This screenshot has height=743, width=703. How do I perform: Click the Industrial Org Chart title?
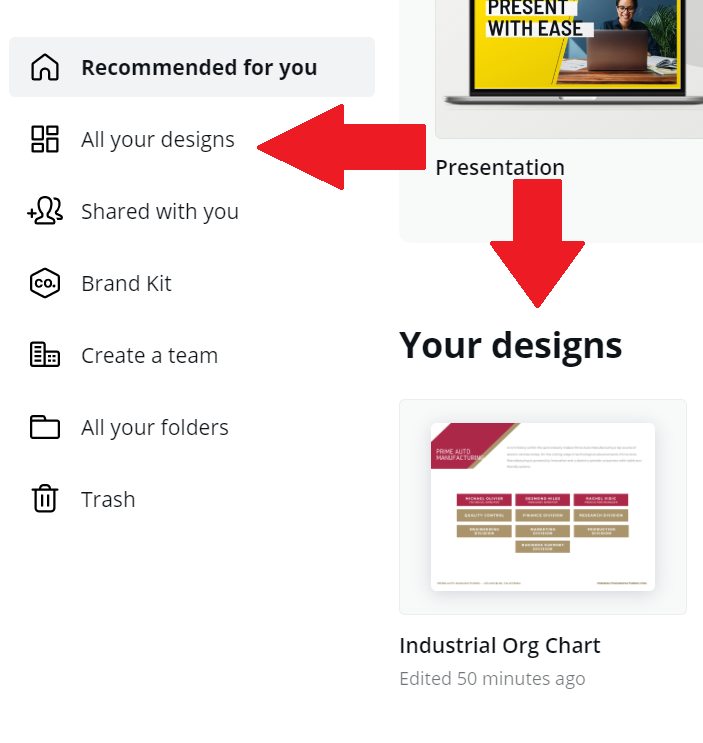[500, 645]
